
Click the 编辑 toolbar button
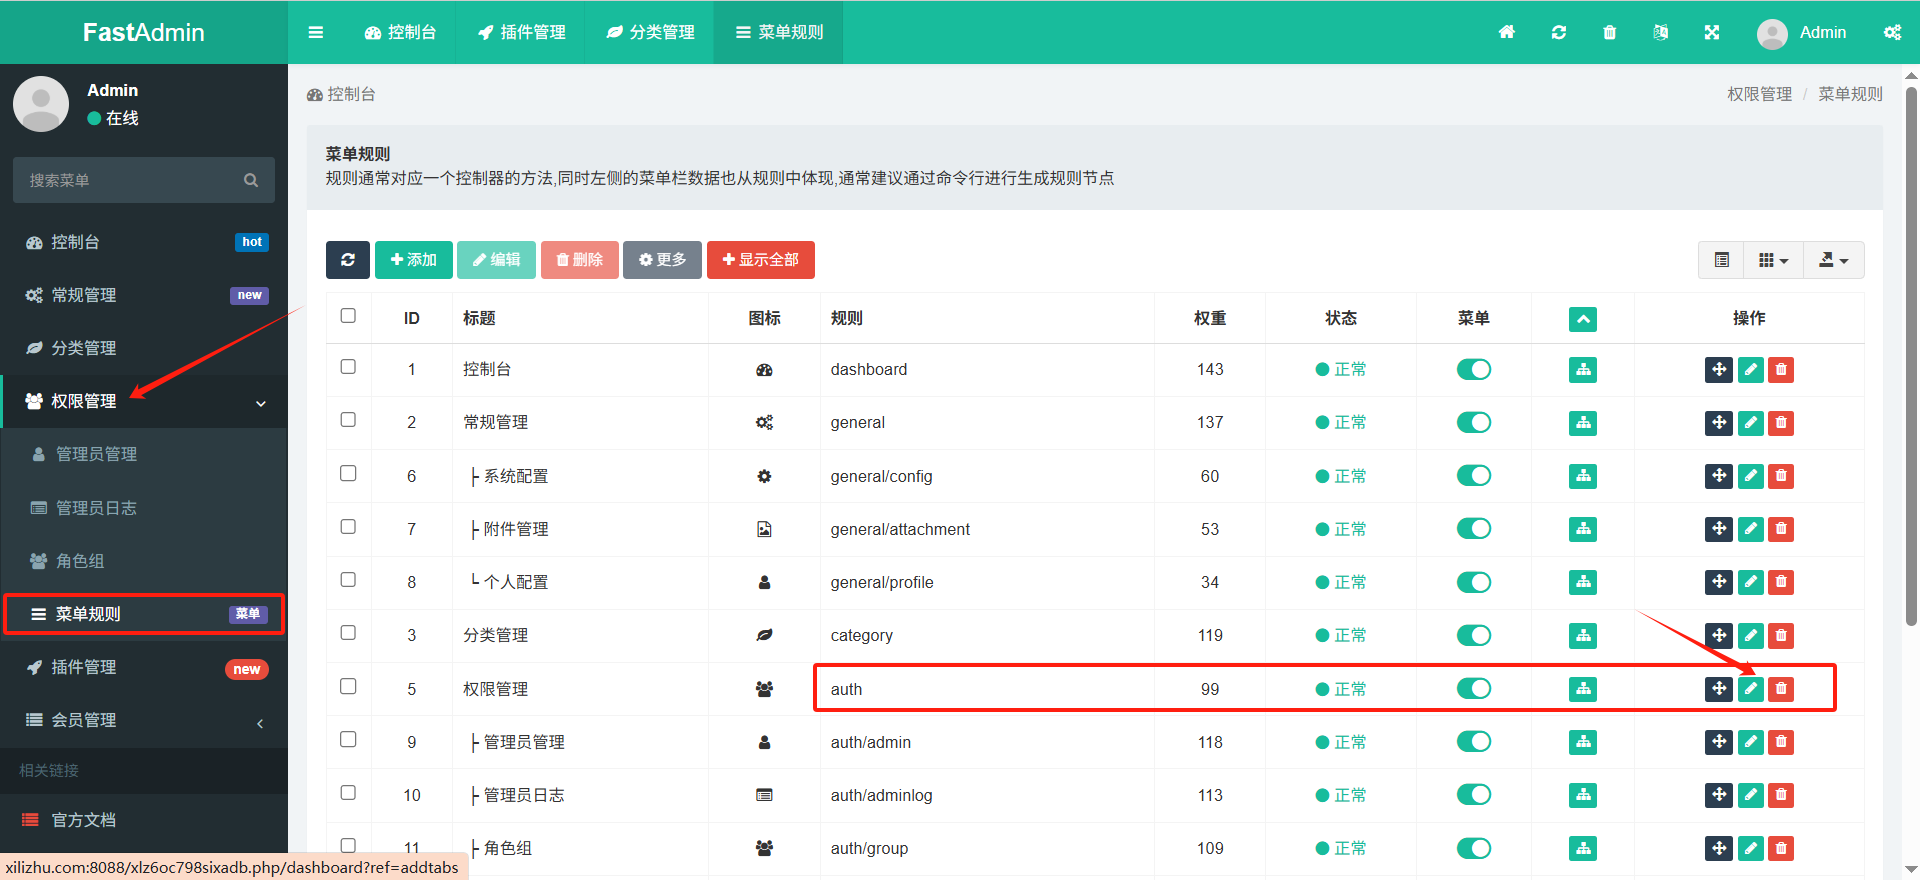coord(496,260)
